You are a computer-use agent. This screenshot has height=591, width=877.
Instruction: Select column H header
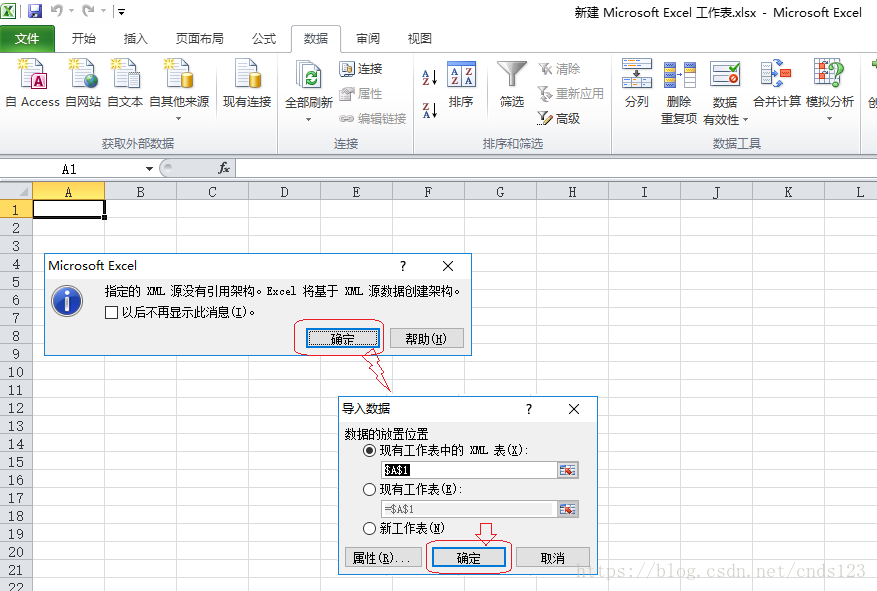pyautogui.click(x=572, y=192)
